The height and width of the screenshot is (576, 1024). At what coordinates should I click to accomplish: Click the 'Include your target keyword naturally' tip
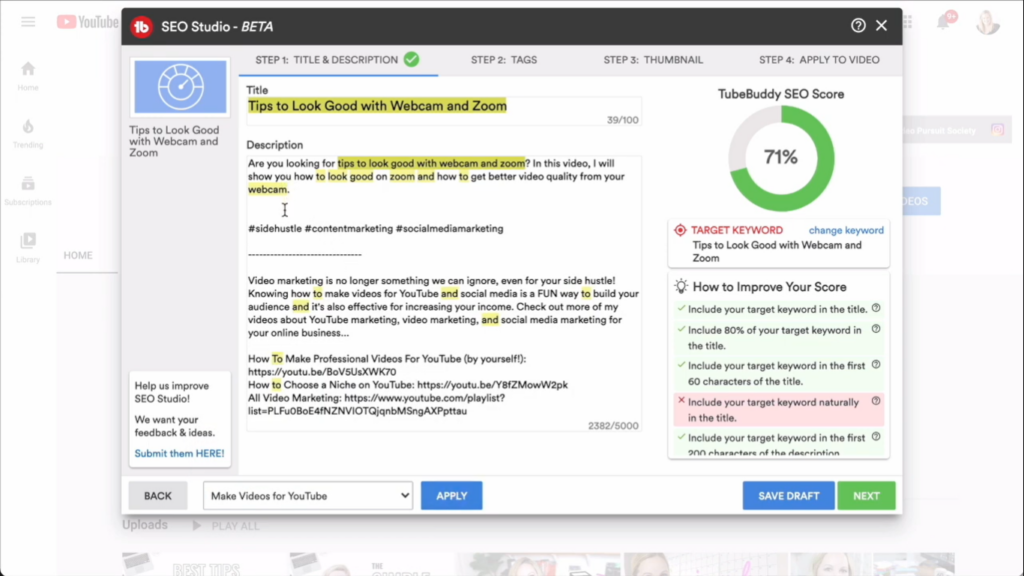778,409
